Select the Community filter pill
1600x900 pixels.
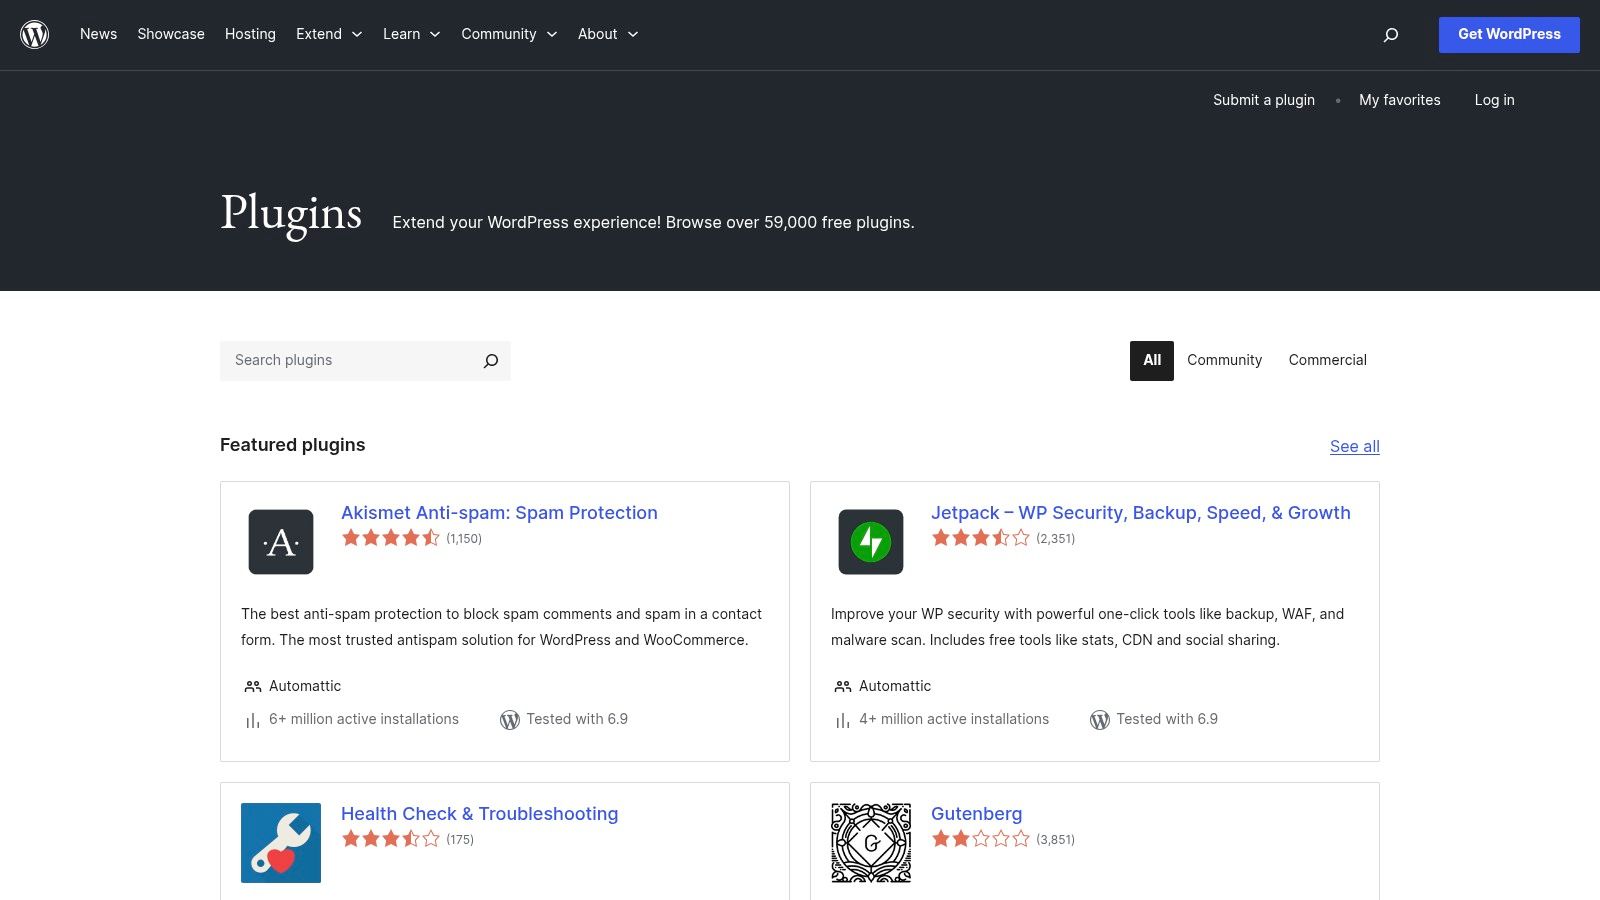coord(1224,360)
